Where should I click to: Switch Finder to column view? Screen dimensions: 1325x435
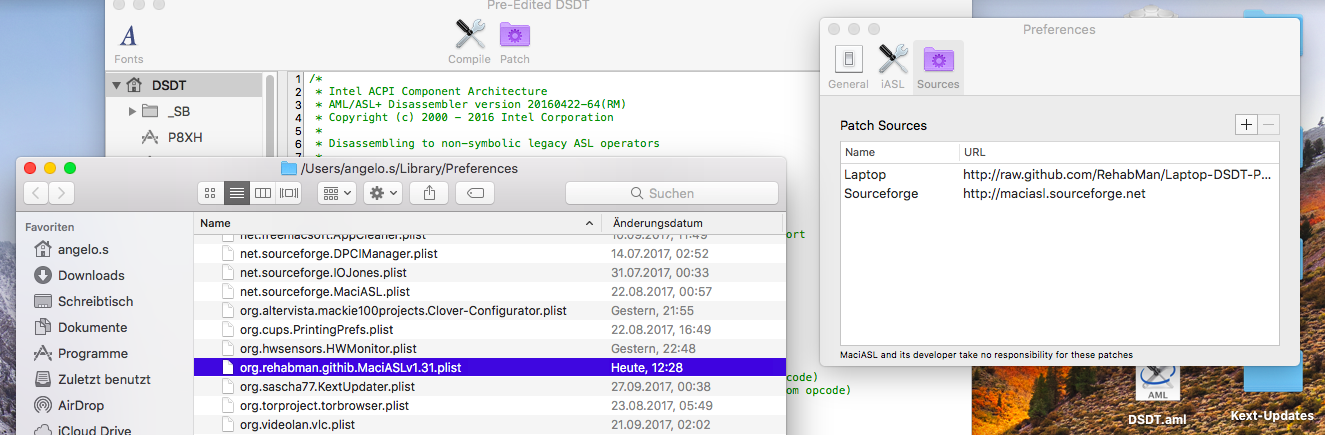(263, 193)
